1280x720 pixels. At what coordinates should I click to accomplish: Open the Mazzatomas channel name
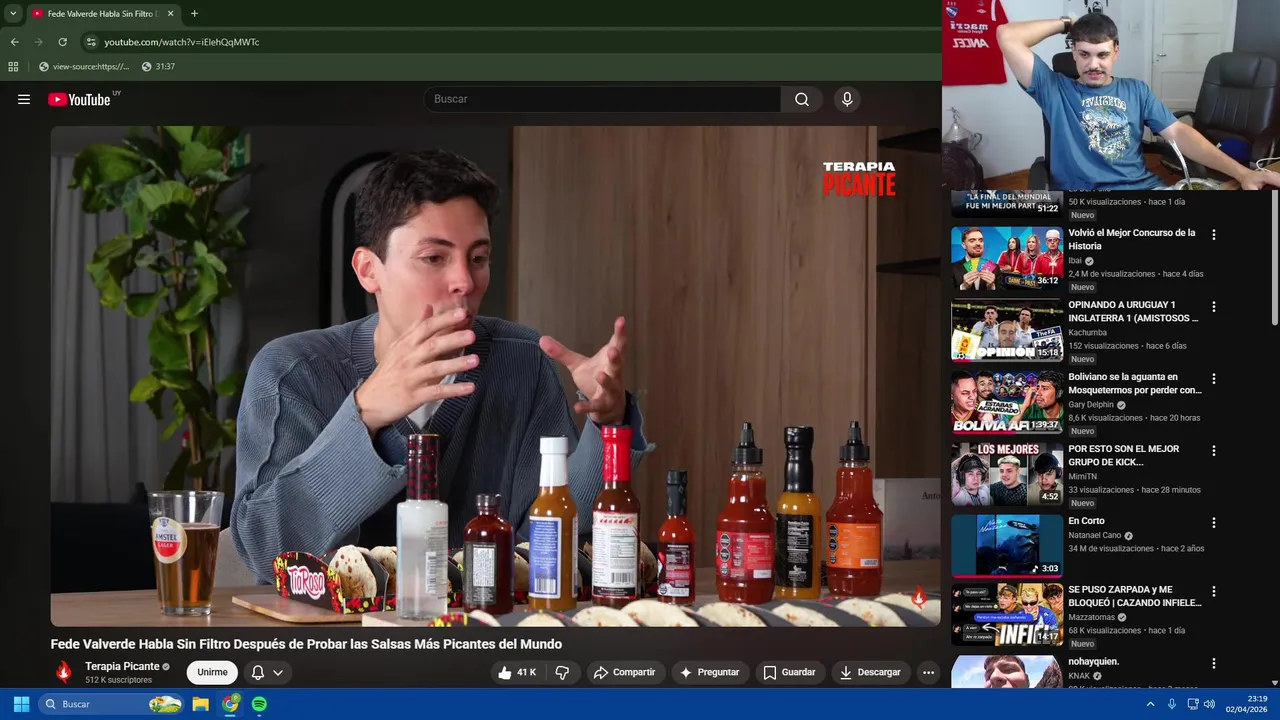1093,617
